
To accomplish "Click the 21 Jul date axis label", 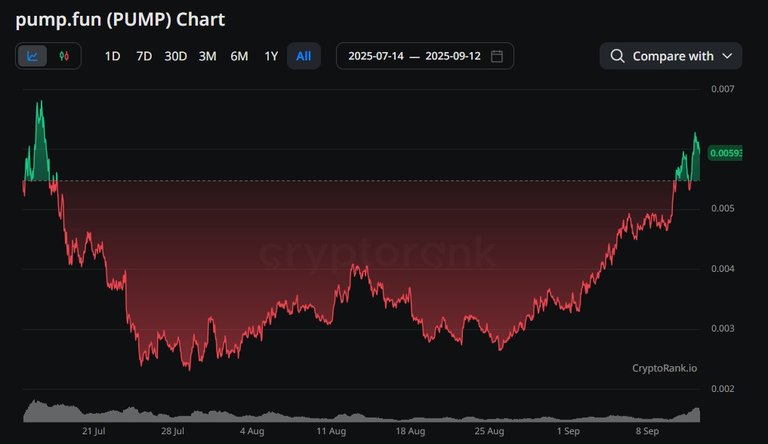I will (94, 431).
